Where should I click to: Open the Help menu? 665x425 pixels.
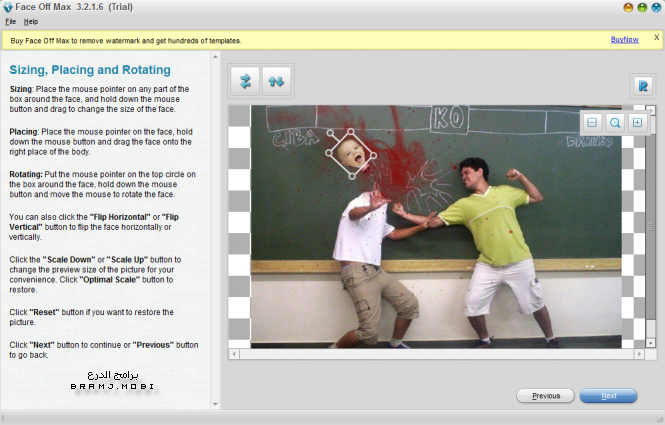31,21
